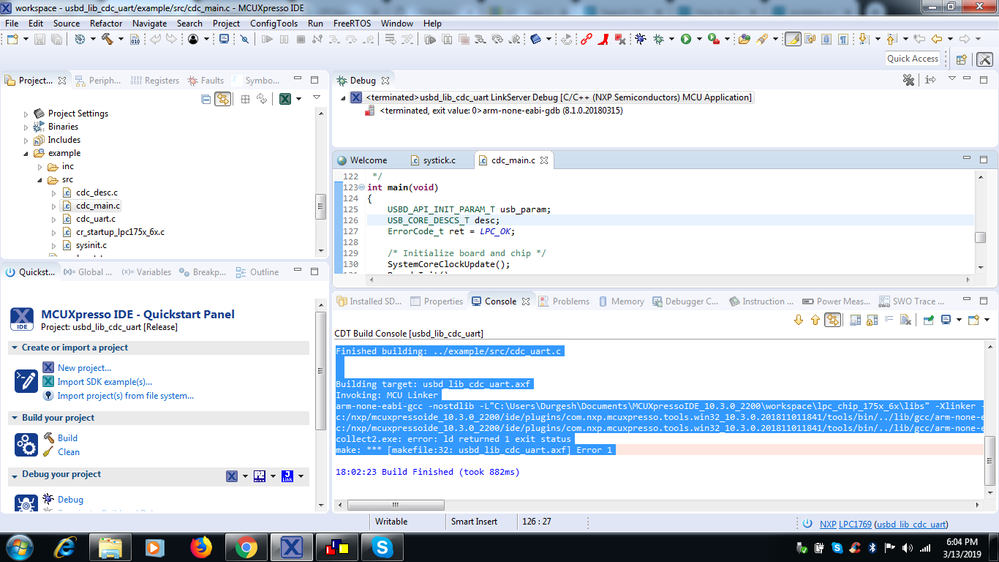Switch to the systick.c editor tab

433,161
